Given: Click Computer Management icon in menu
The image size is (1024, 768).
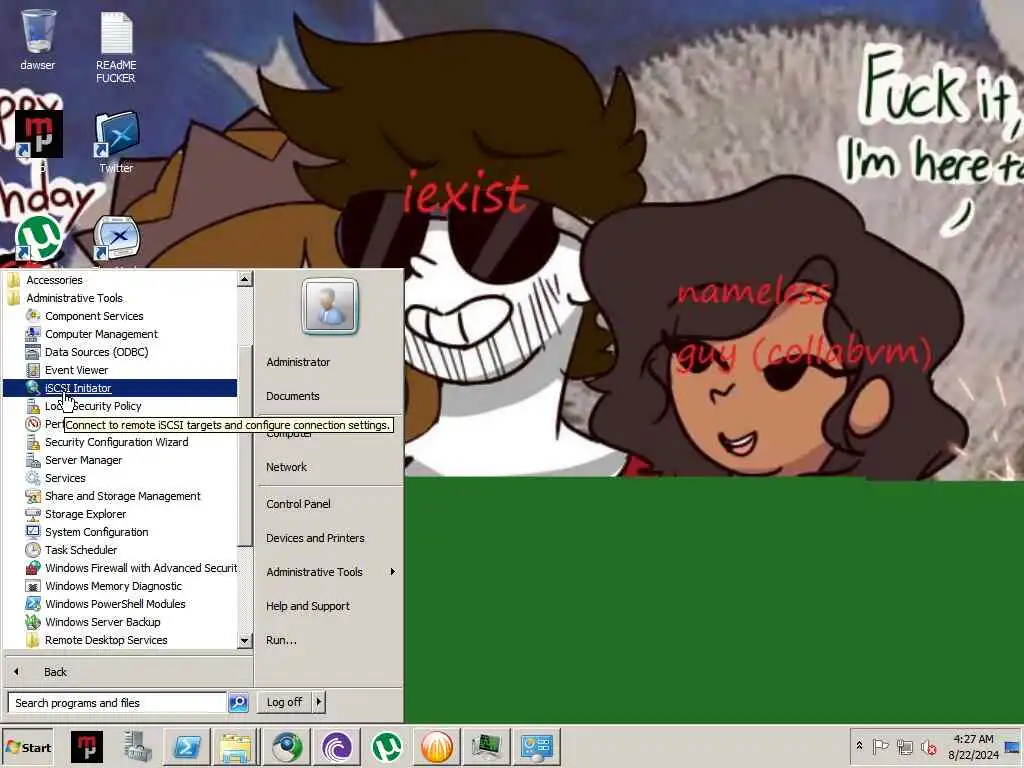Looking at the screenshot, I should tap(33, 334).
